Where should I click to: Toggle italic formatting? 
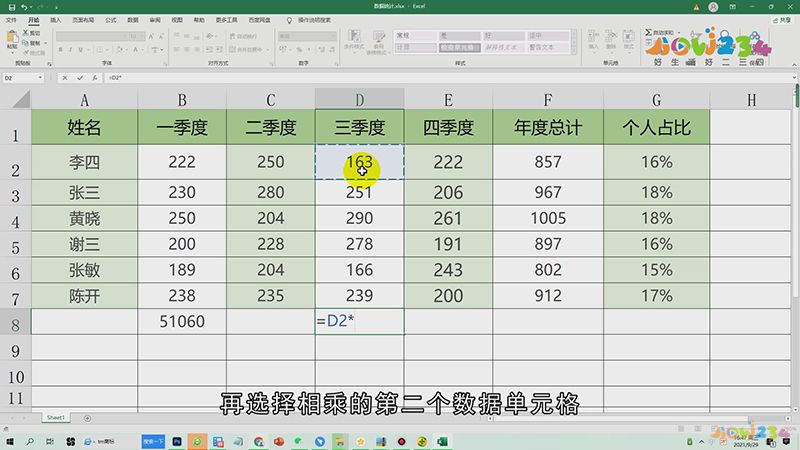tap(70, 50)
